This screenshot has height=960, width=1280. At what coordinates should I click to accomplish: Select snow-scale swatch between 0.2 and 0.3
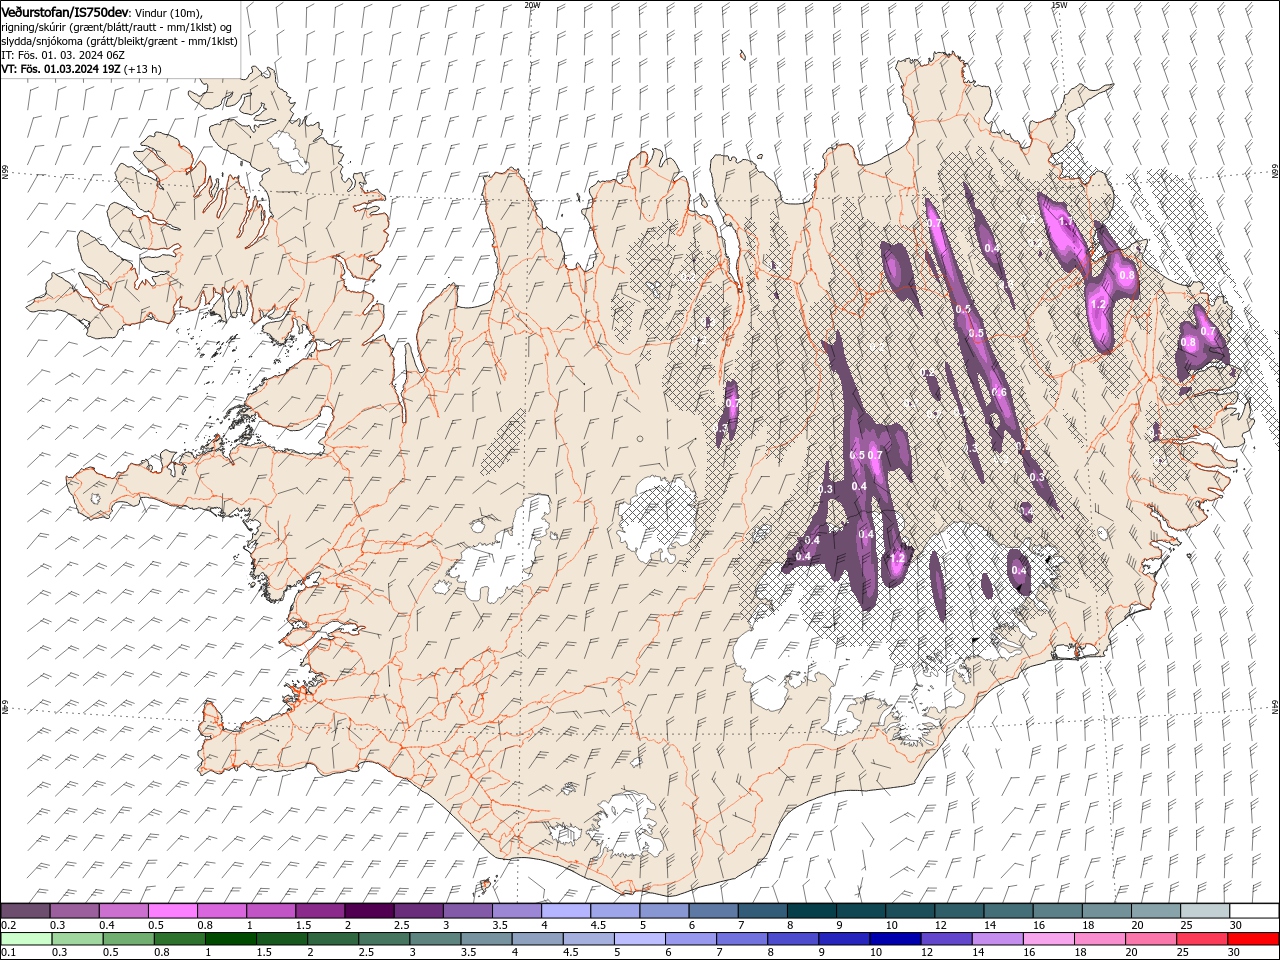26,910
